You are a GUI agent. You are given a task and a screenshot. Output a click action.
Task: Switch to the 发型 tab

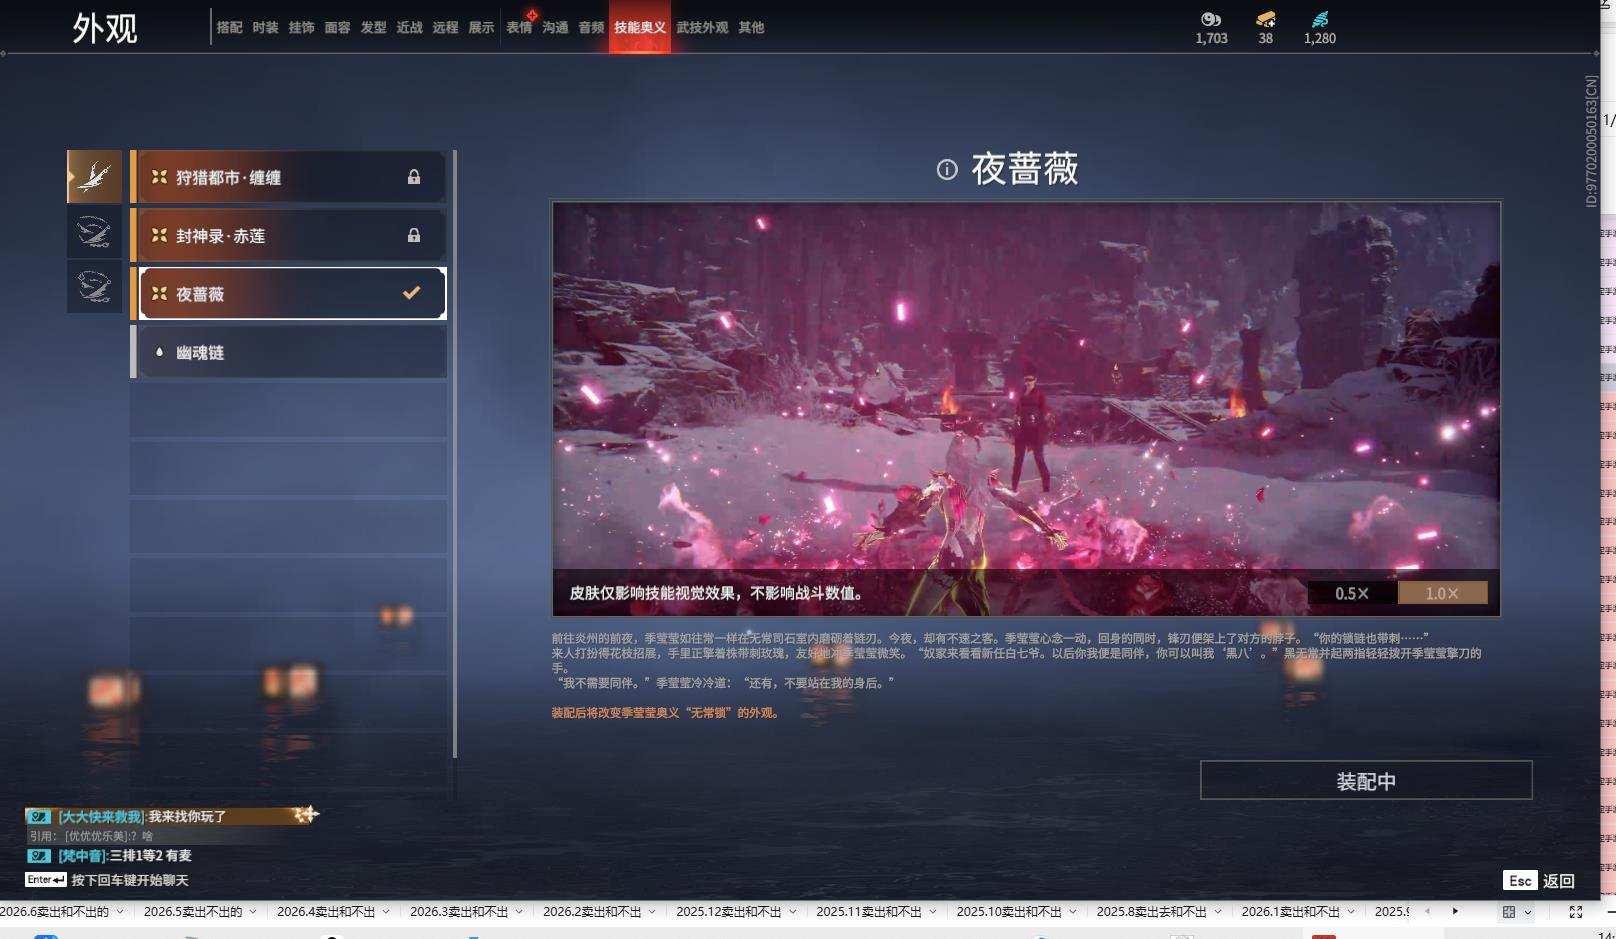pos(373,27)
